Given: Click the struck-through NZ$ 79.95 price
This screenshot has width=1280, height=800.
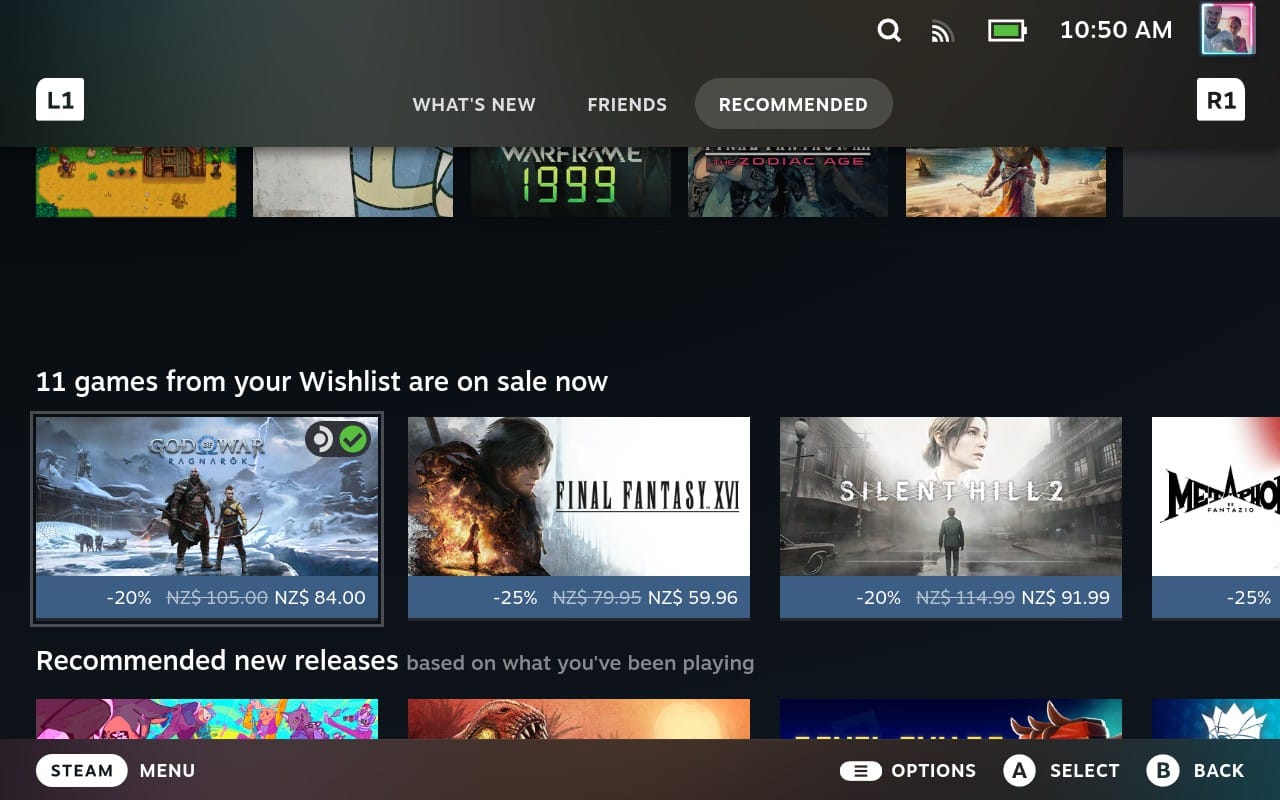Looking at the screenshot, I should (597, 598).
